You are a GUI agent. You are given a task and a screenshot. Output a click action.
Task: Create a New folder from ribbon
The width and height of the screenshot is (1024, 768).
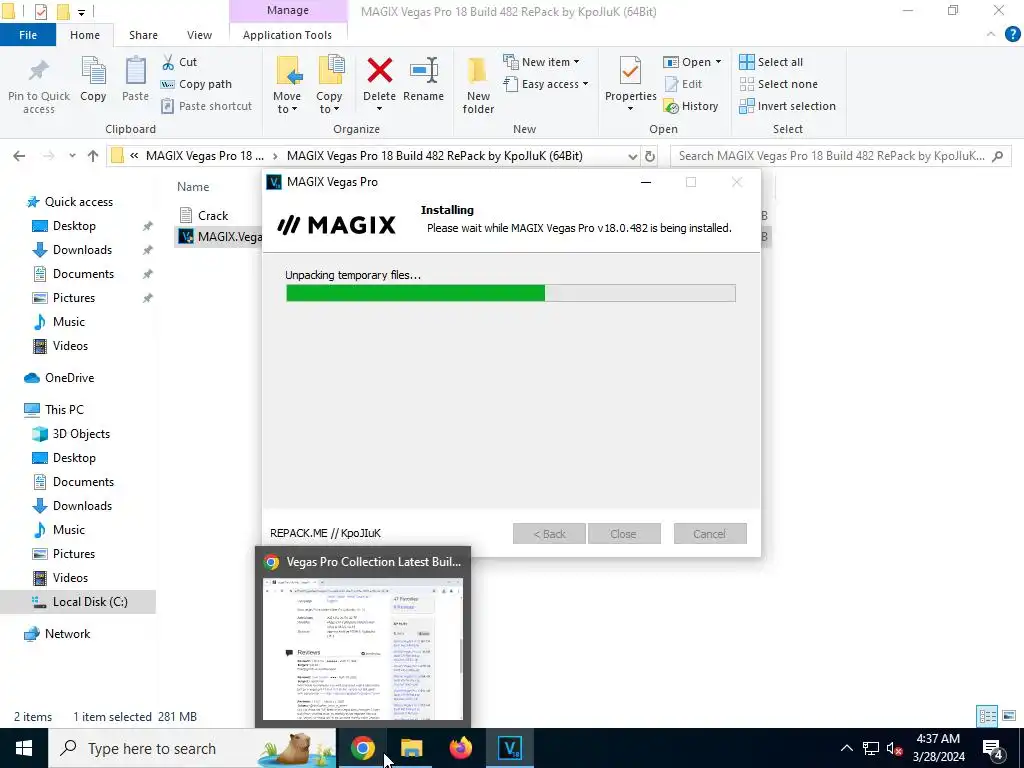(478, 86)
